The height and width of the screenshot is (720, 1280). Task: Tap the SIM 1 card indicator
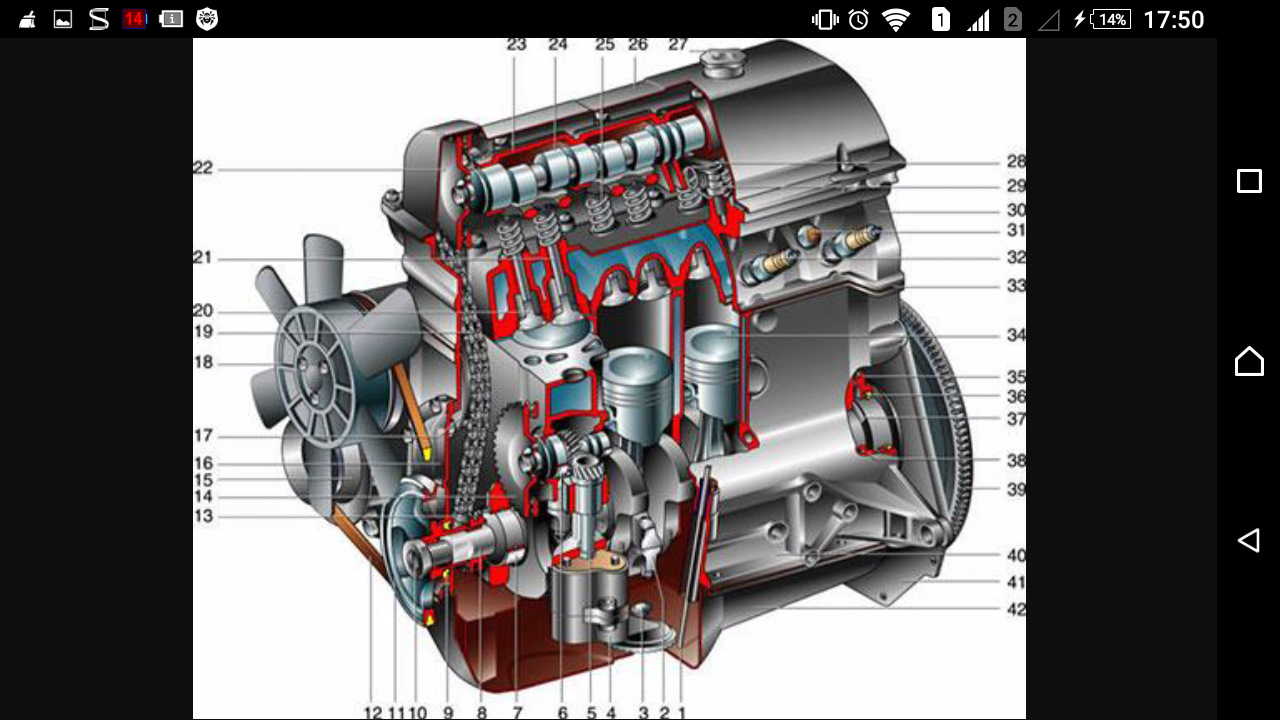pyautogui.click(x=940, y=20)
